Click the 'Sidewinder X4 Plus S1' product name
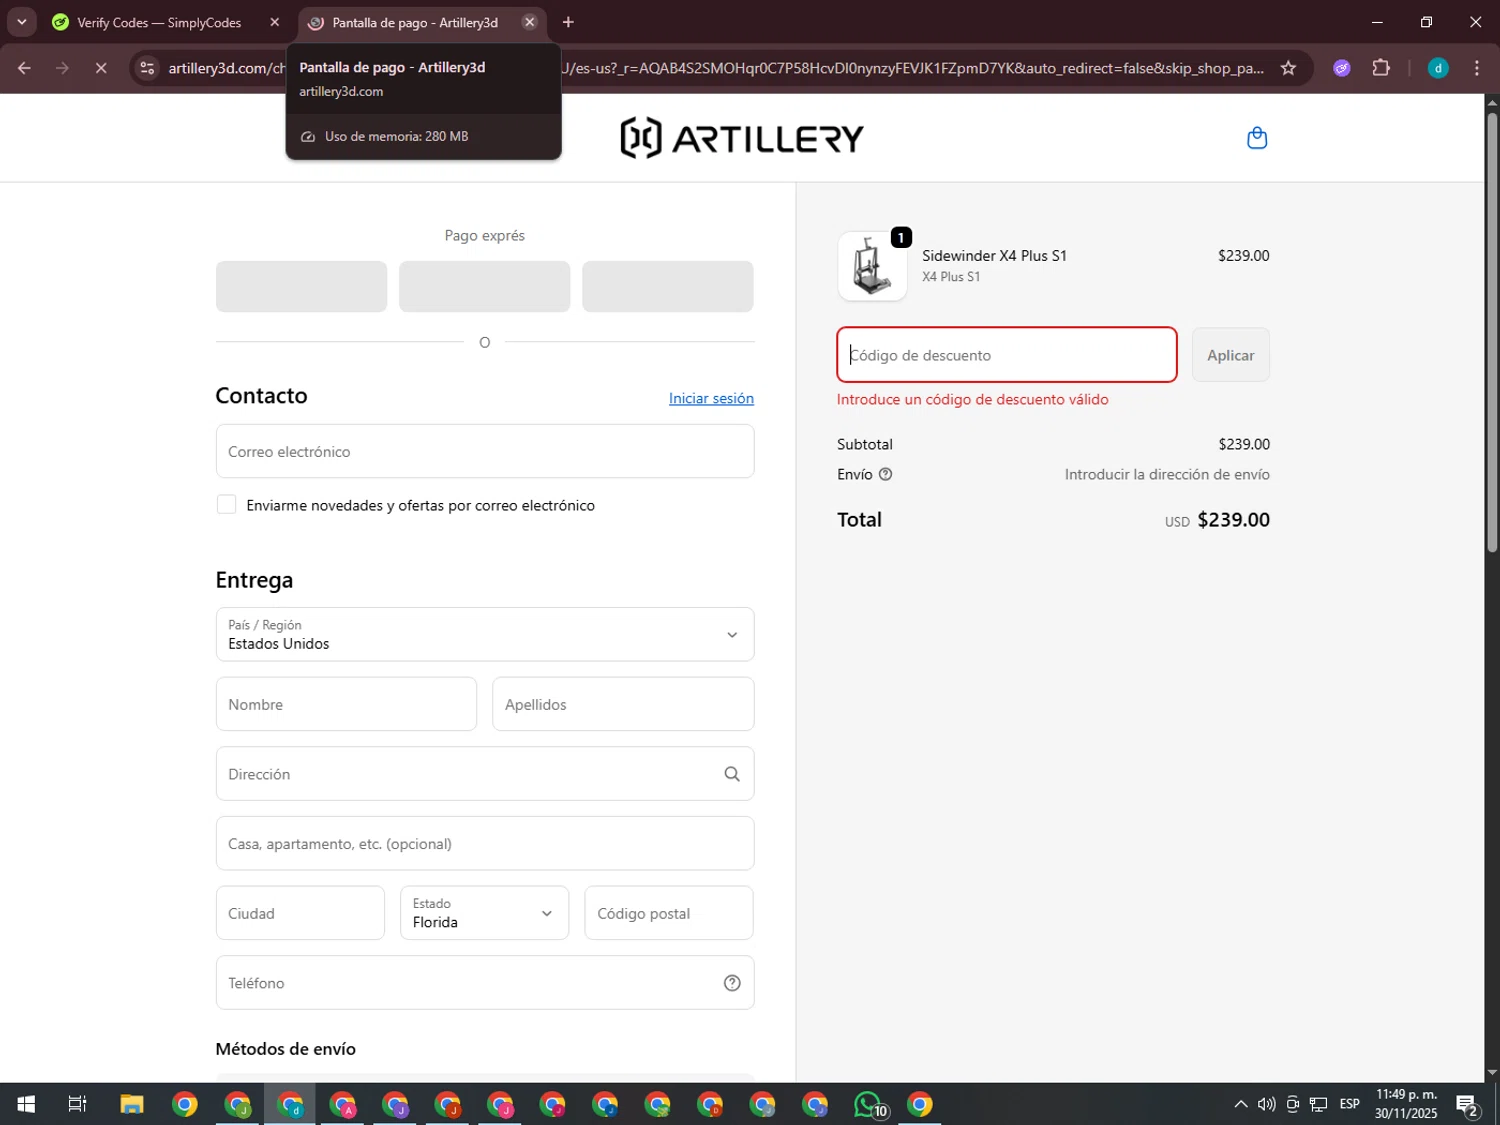1500x1125 pixels. (x=994, y=256)
